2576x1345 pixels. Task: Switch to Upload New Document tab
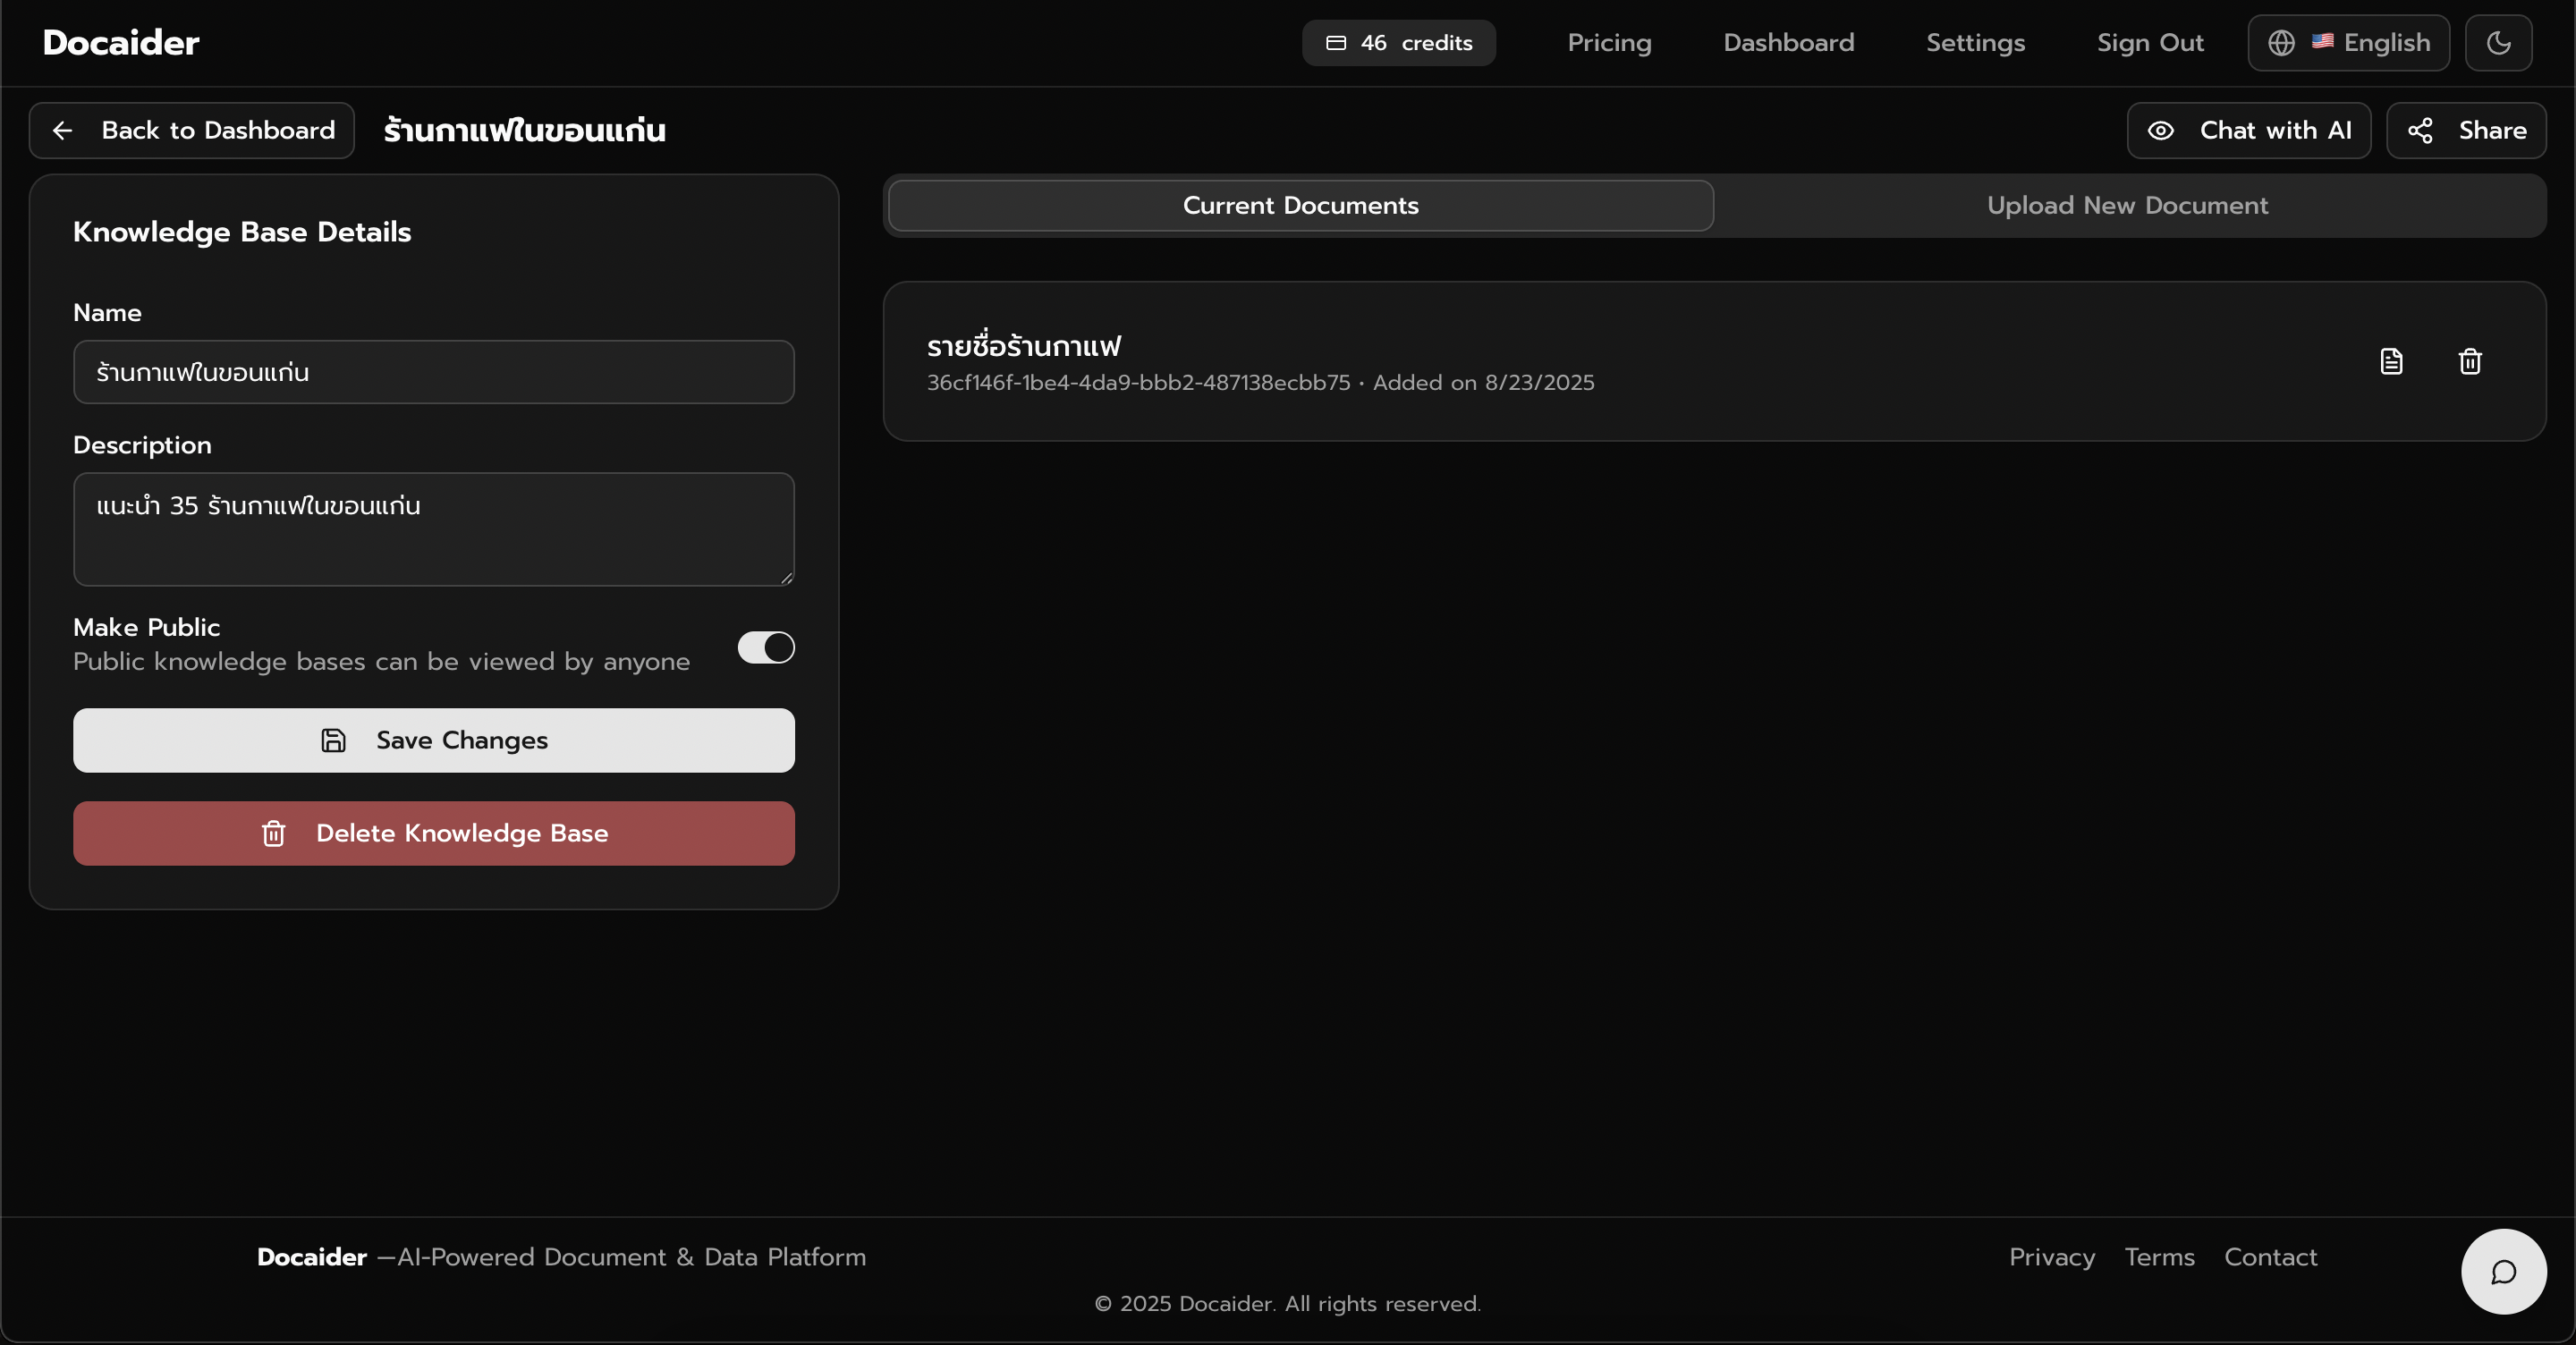2126,206
